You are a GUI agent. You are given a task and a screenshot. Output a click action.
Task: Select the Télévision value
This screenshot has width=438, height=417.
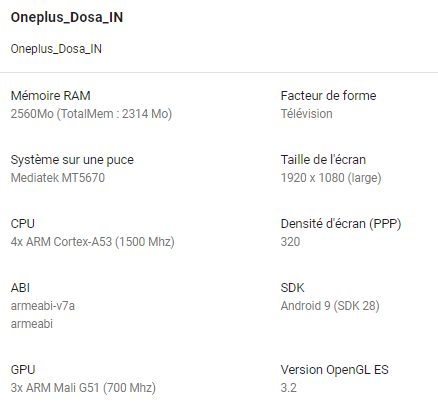coord(306,114)
